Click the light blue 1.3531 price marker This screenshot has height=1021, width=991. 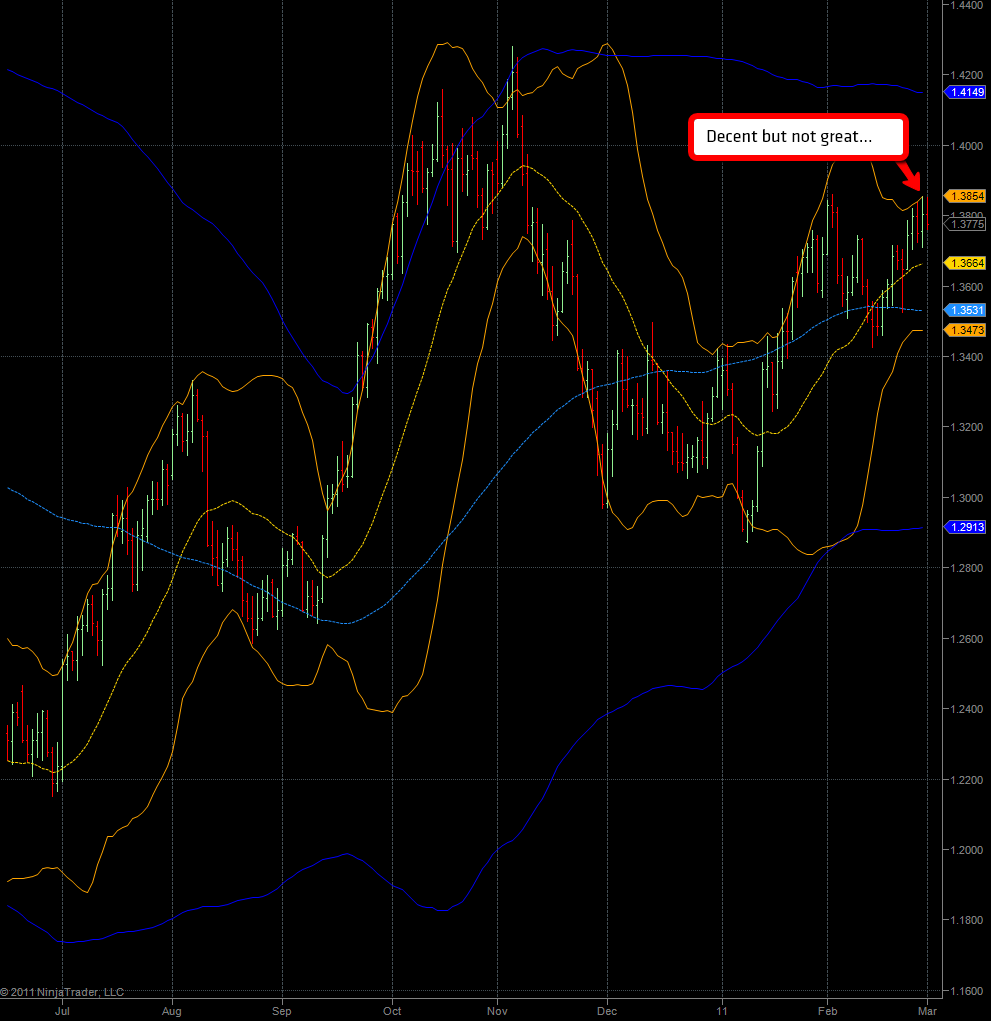click(966, 311)
